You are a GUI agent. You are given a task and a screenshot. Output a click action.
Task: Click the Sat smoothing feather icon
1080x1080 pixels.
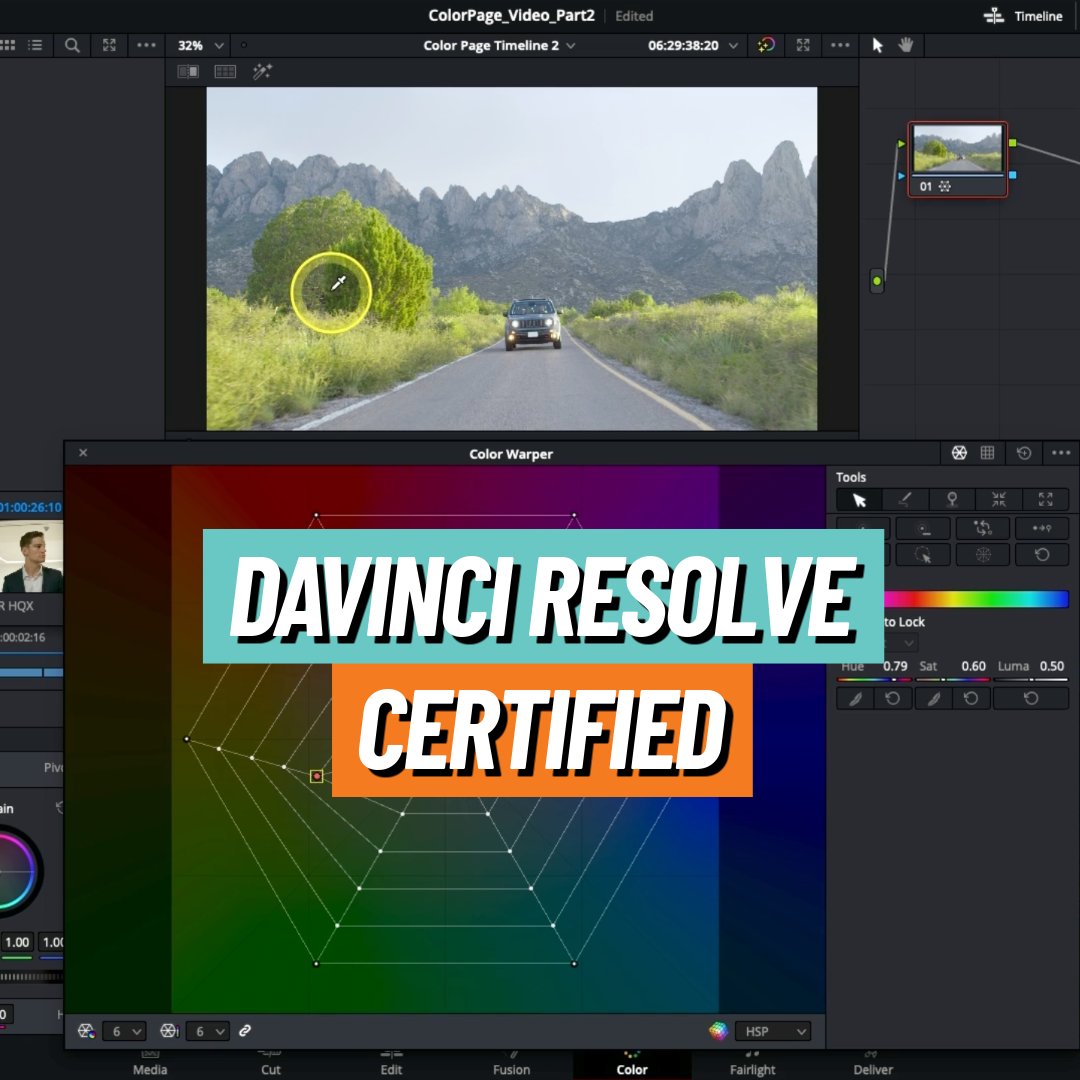pos(933,698)
